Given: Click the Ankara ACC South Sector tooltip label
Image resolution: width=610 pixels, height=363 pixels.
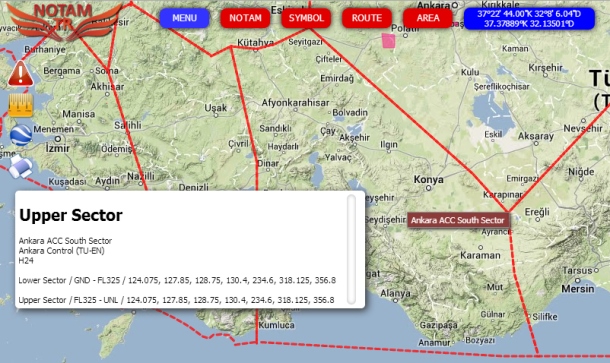Looking at the screenshot, I should click(x=458, y=220).
